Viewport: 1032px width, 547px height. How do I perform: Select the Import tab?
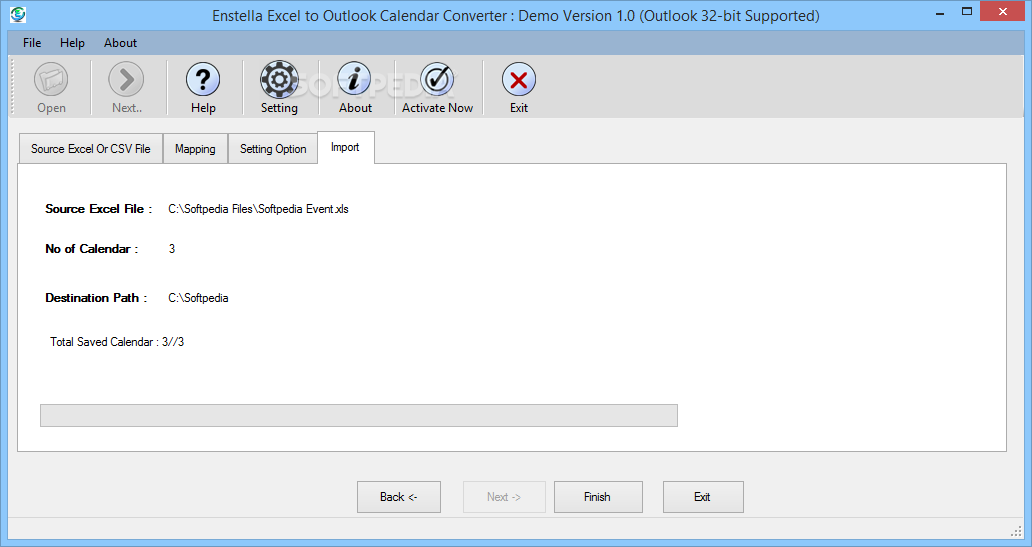[x=346, y=147]
